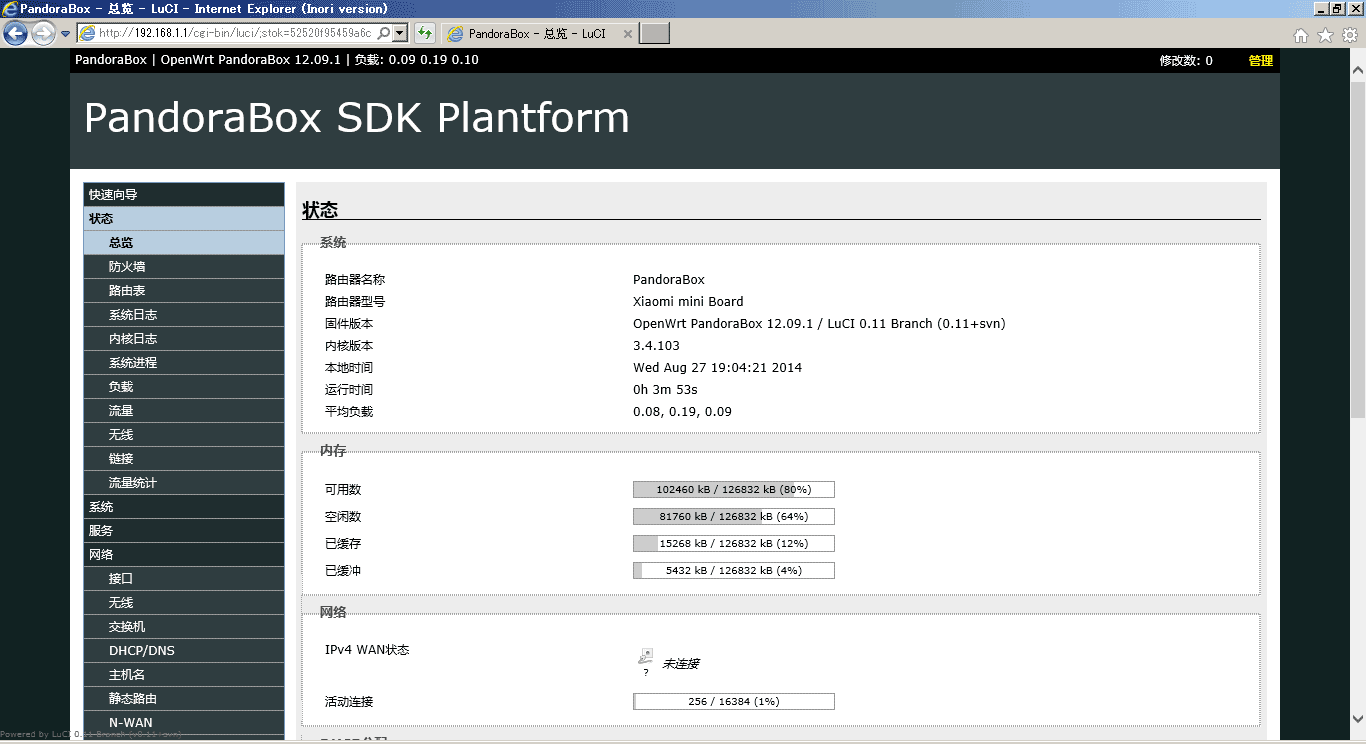Open 链接 in the sidebar
This screenshot has height=744, width=1366.
[x=184, y=458]
